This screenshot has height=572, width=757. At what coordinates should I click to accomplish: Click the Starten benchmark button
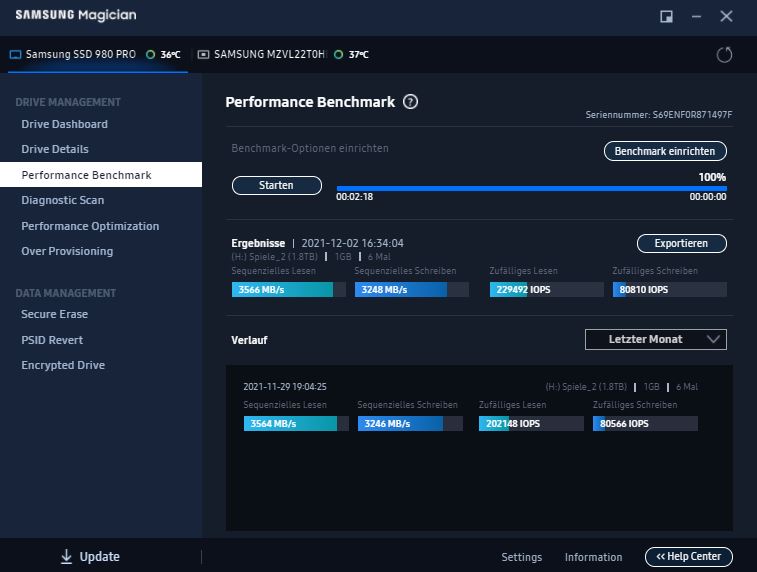[277, 185]
